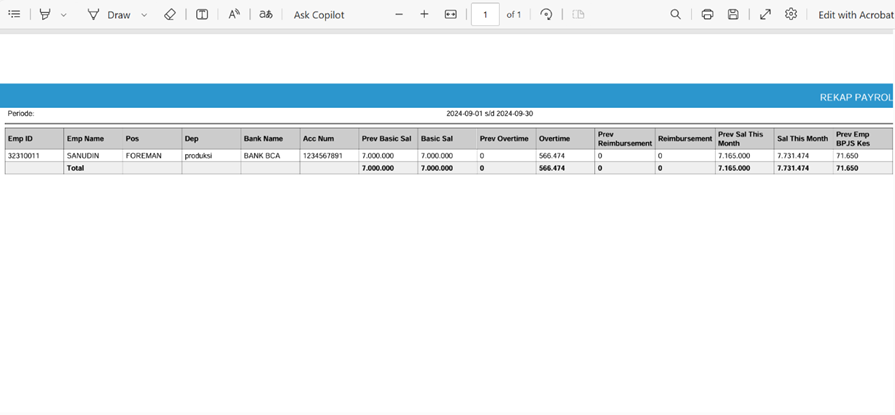Zoom in with the plus button
Screen dimensions: 895x415
(x=424, y=15)
